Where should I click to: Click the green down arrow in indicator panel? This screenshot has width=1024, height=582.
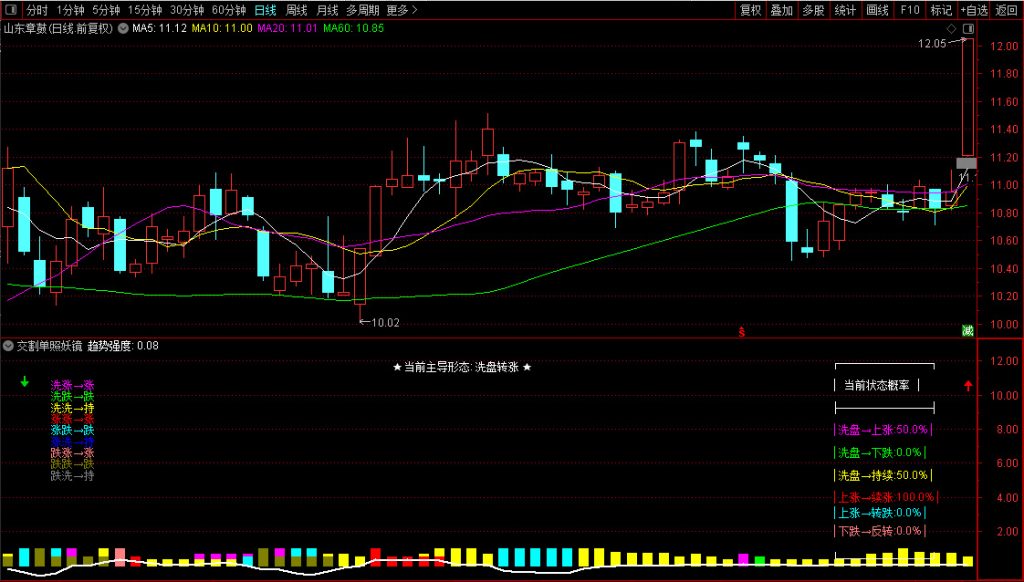click(25, 381)
